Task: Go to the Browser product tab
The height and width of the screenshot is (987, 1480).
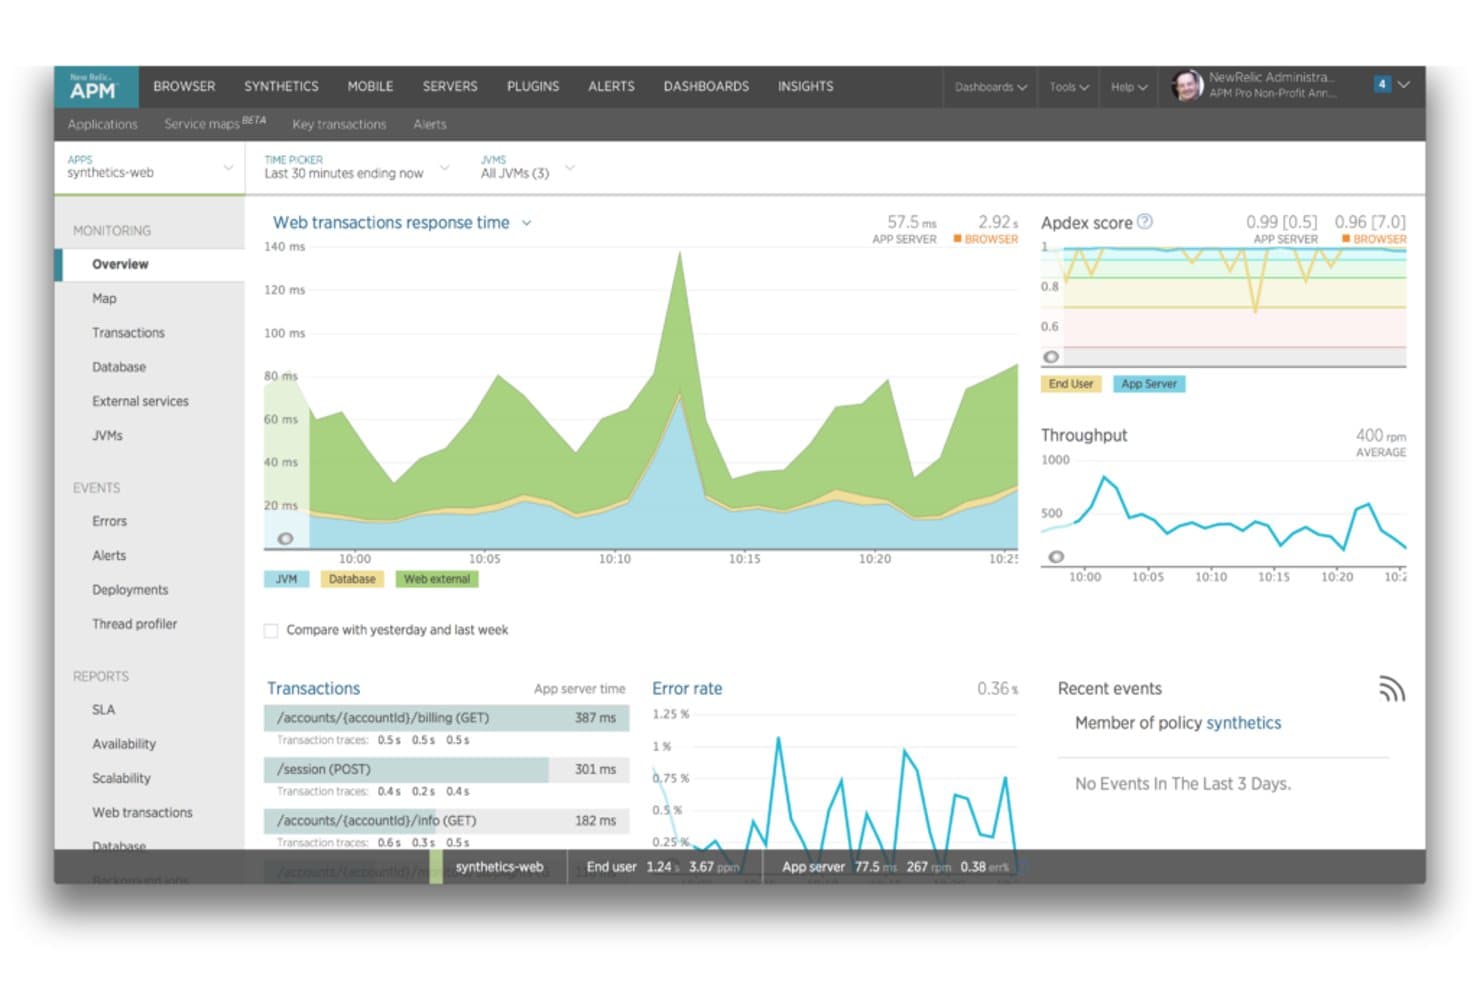Action: [x=184, y=87]
